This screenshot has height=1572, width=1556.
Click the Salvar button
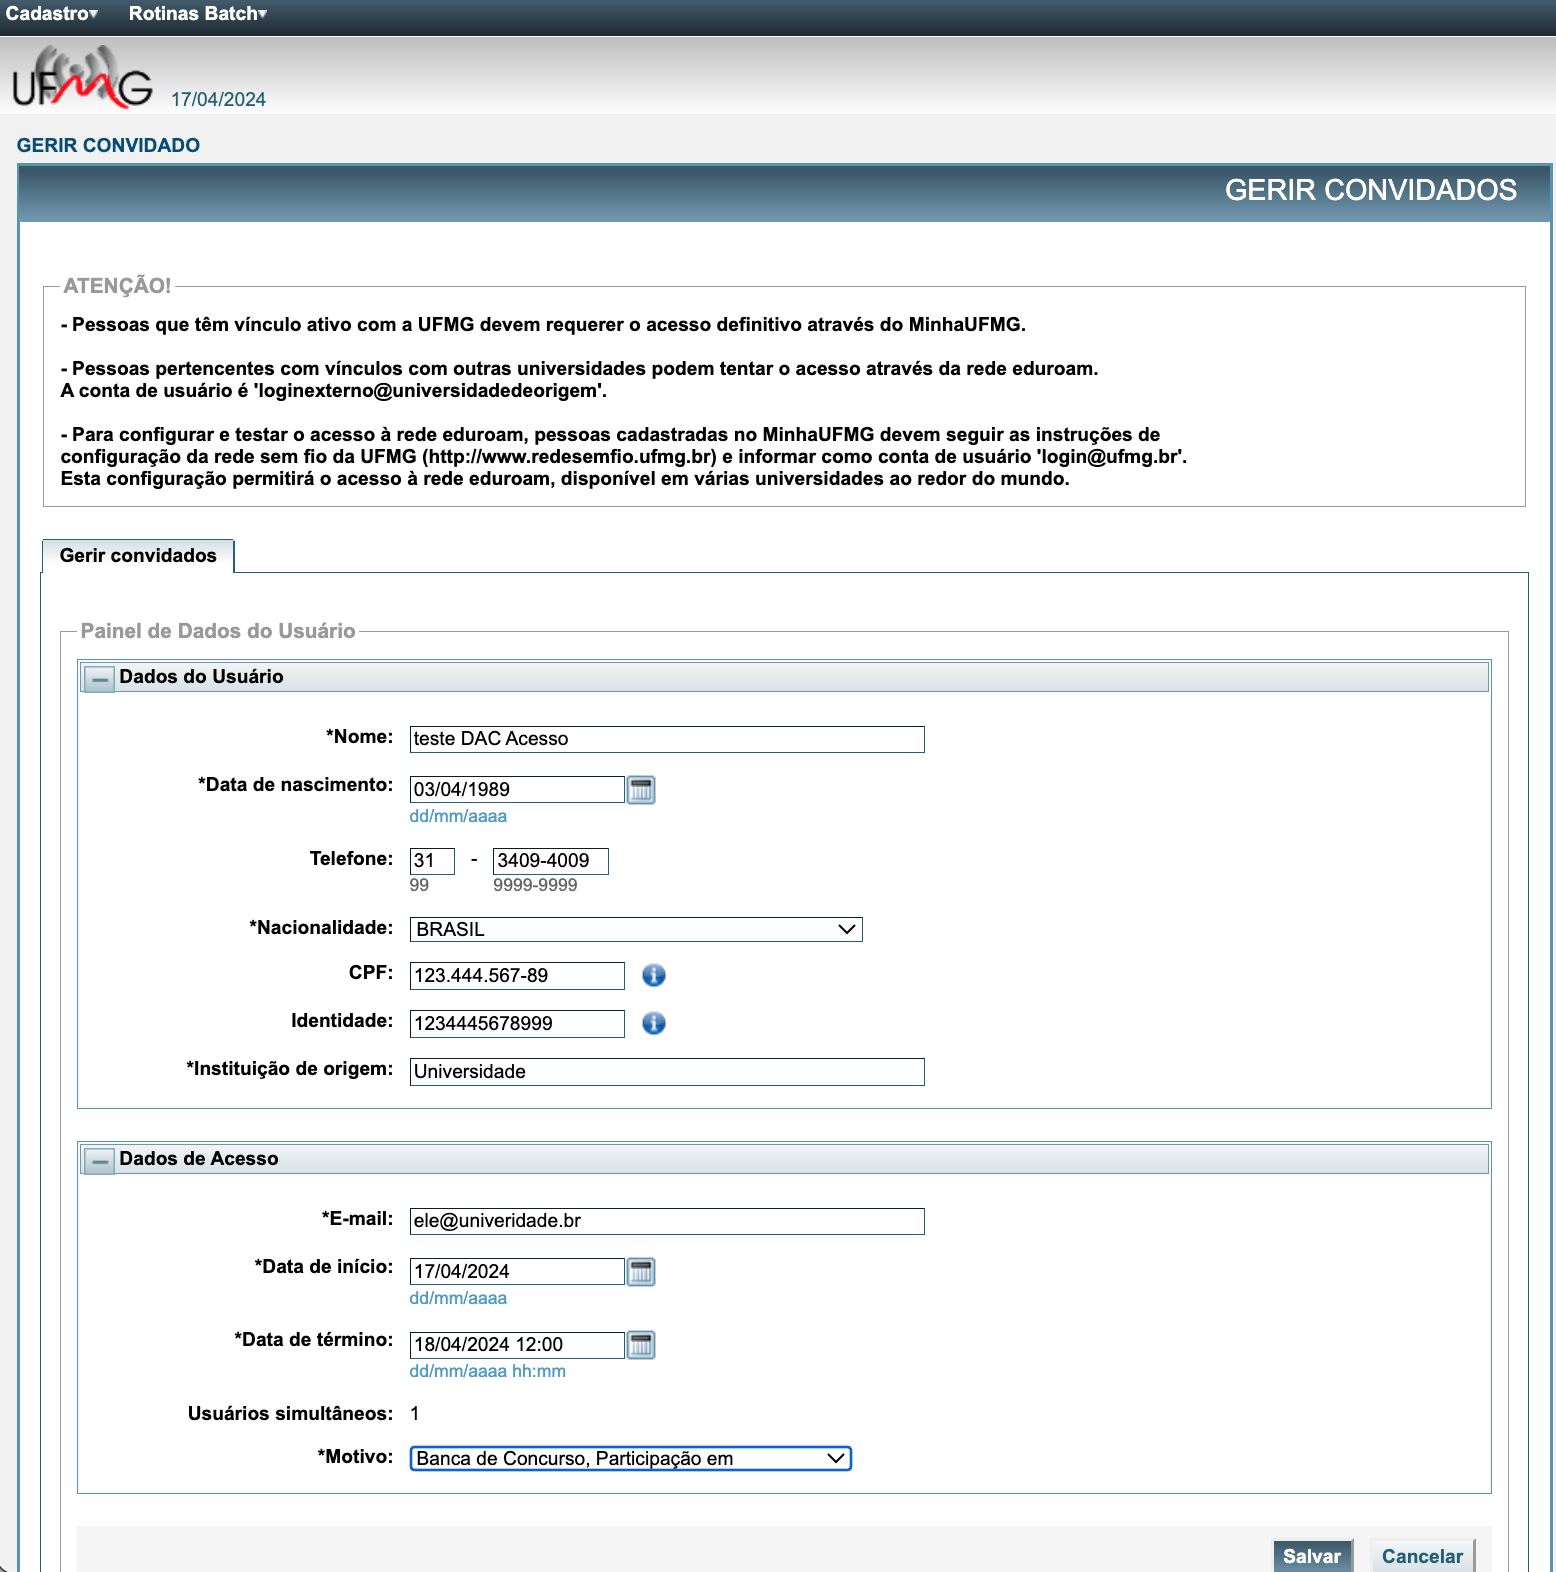coord(1312,1556)
